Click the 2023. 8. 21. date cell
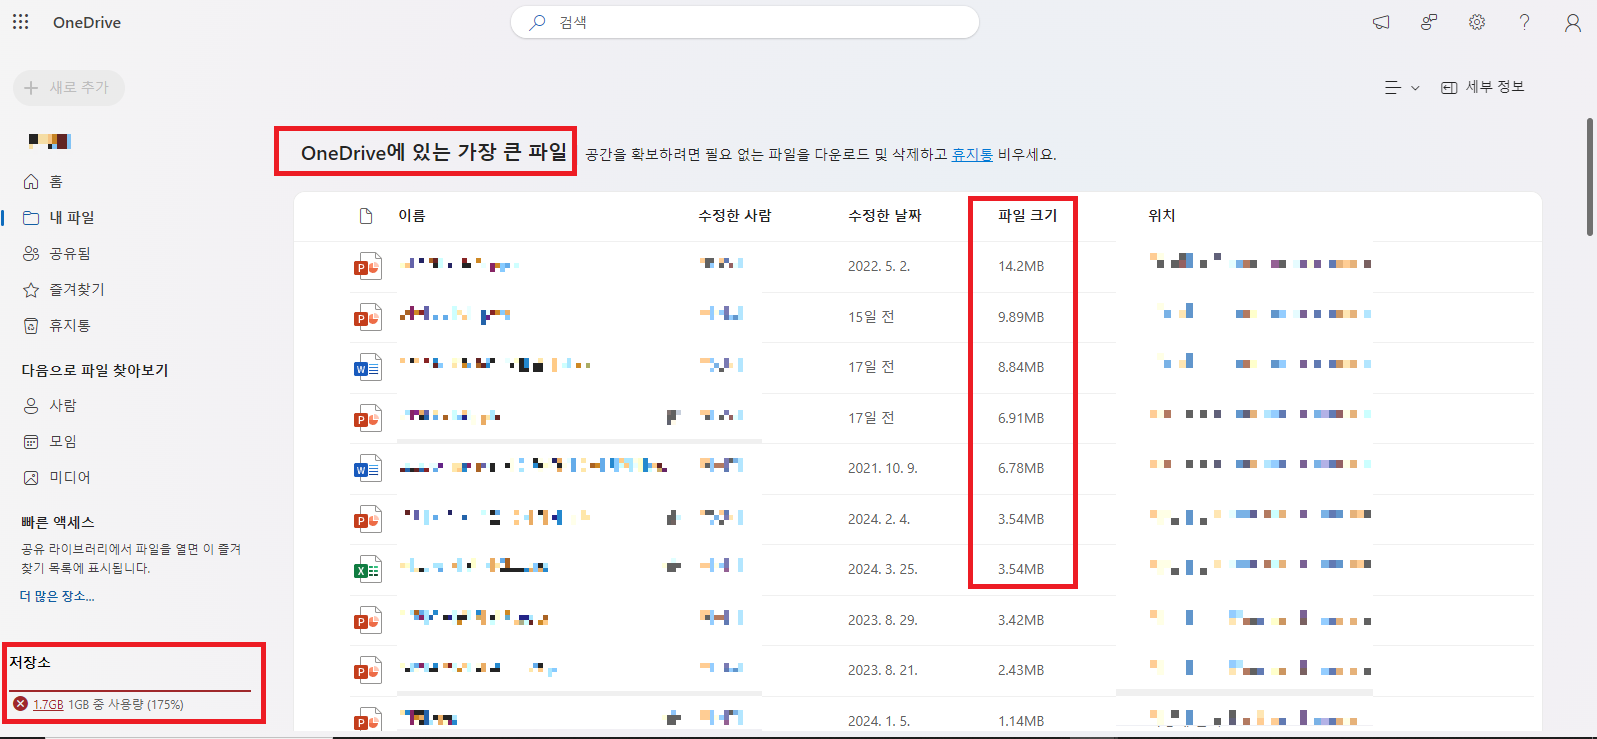Screen dimensions: 1597x739 (883, 670)
